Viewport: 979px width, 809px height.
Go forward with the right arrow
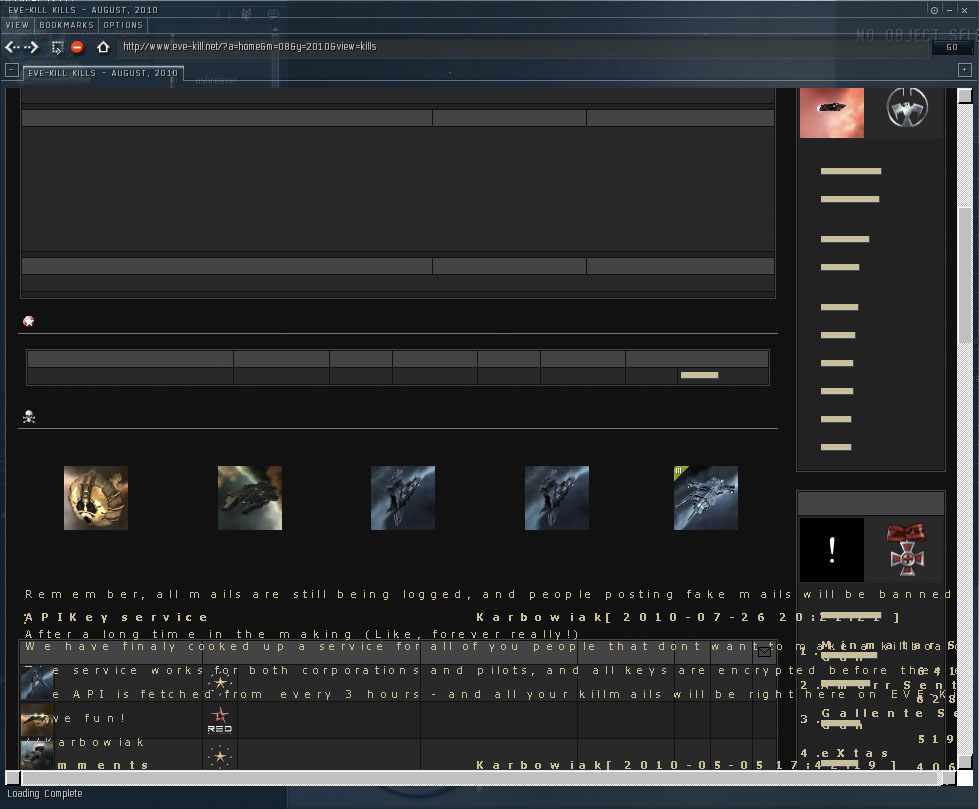(32, 47)
